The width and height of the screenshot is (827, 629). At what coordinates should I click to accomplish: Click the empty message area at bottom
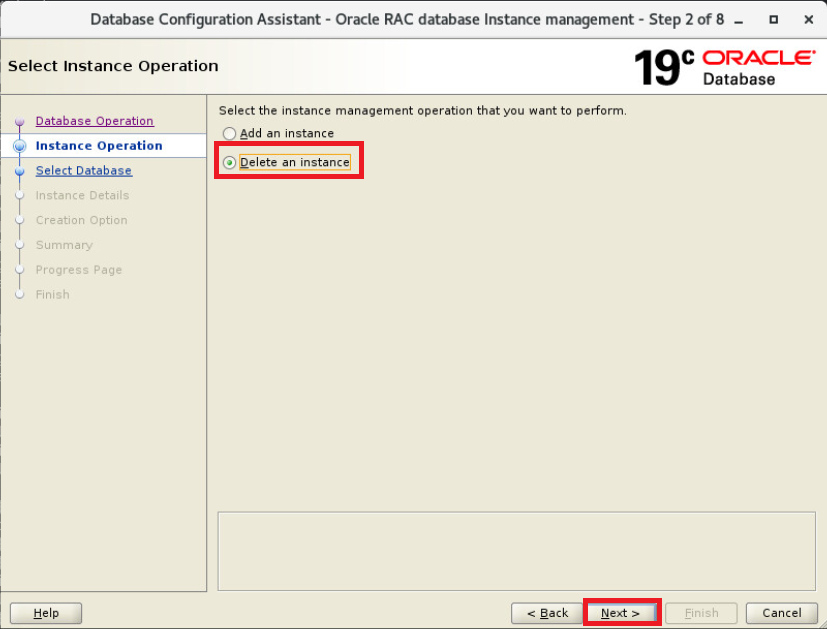point(516,551)
